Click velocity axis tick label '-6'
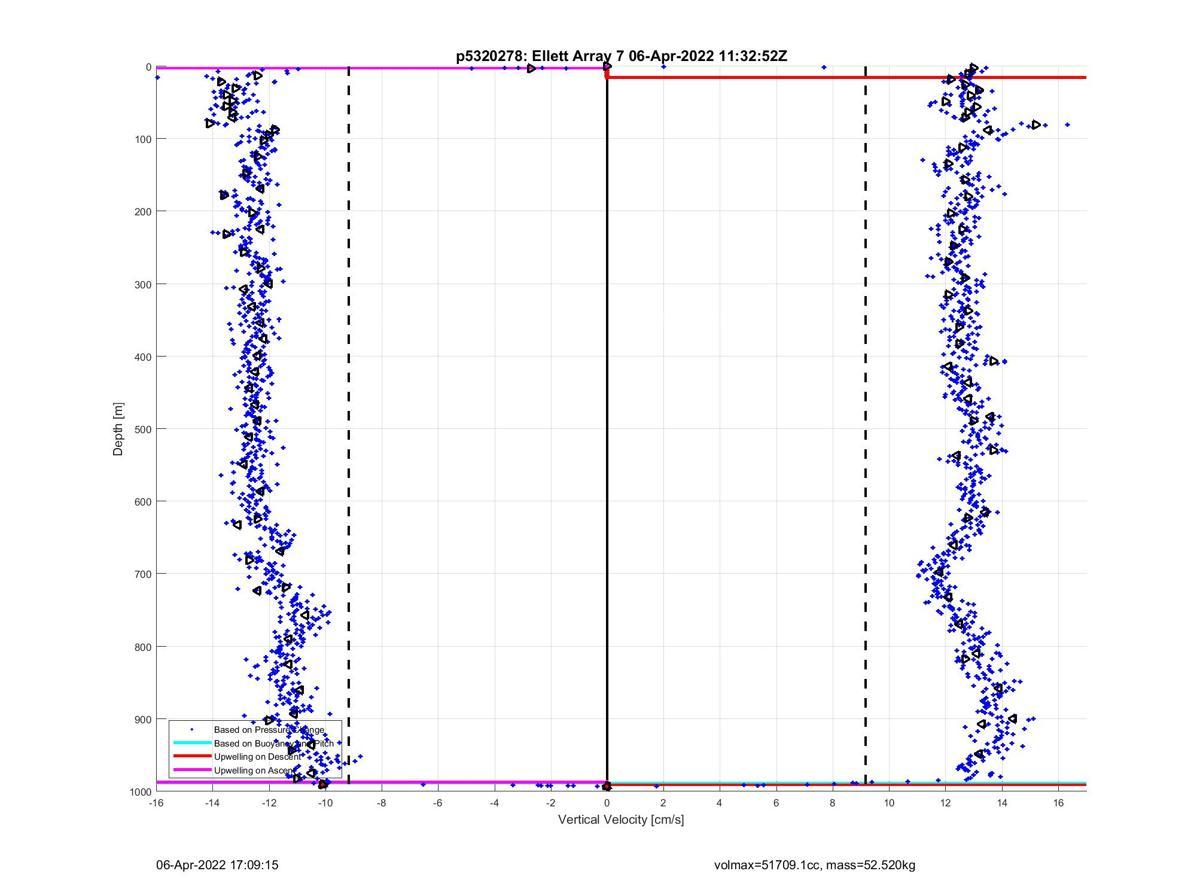The image size is (1200, 889). coord(438,803)
